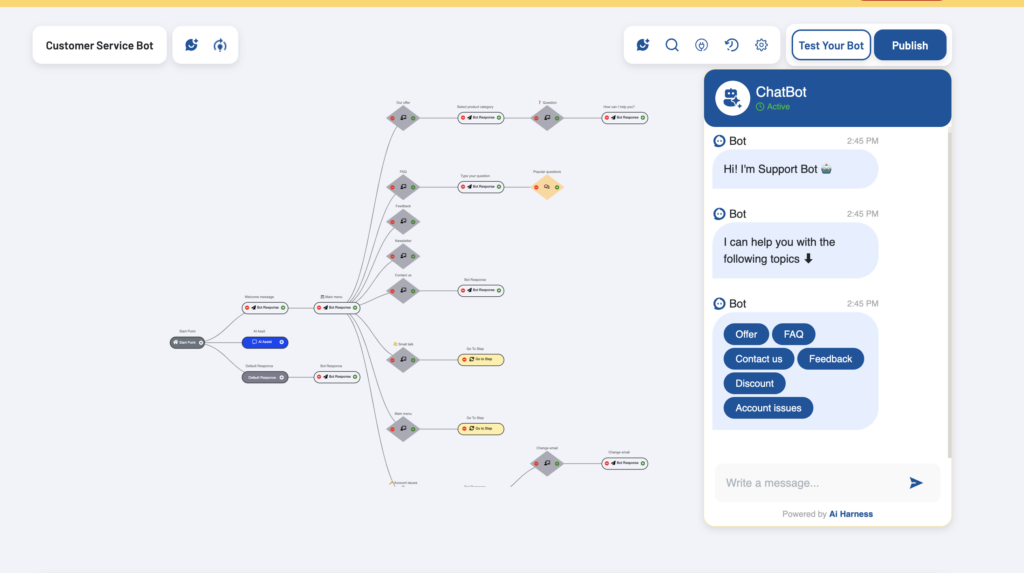Click the Hi! I'm Support Bot message
Viewport: 1024px width, 573px height.
click(795, 169)
